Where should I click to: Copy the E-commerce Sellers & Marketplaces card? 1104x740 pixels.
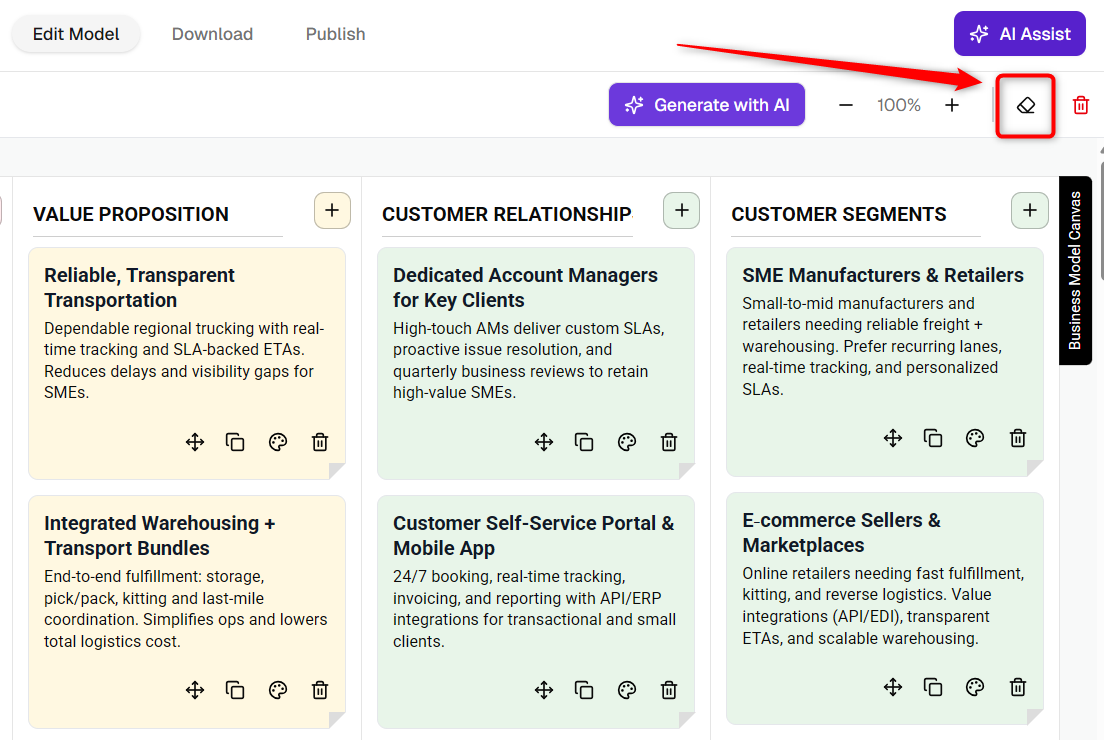(933, 686)
